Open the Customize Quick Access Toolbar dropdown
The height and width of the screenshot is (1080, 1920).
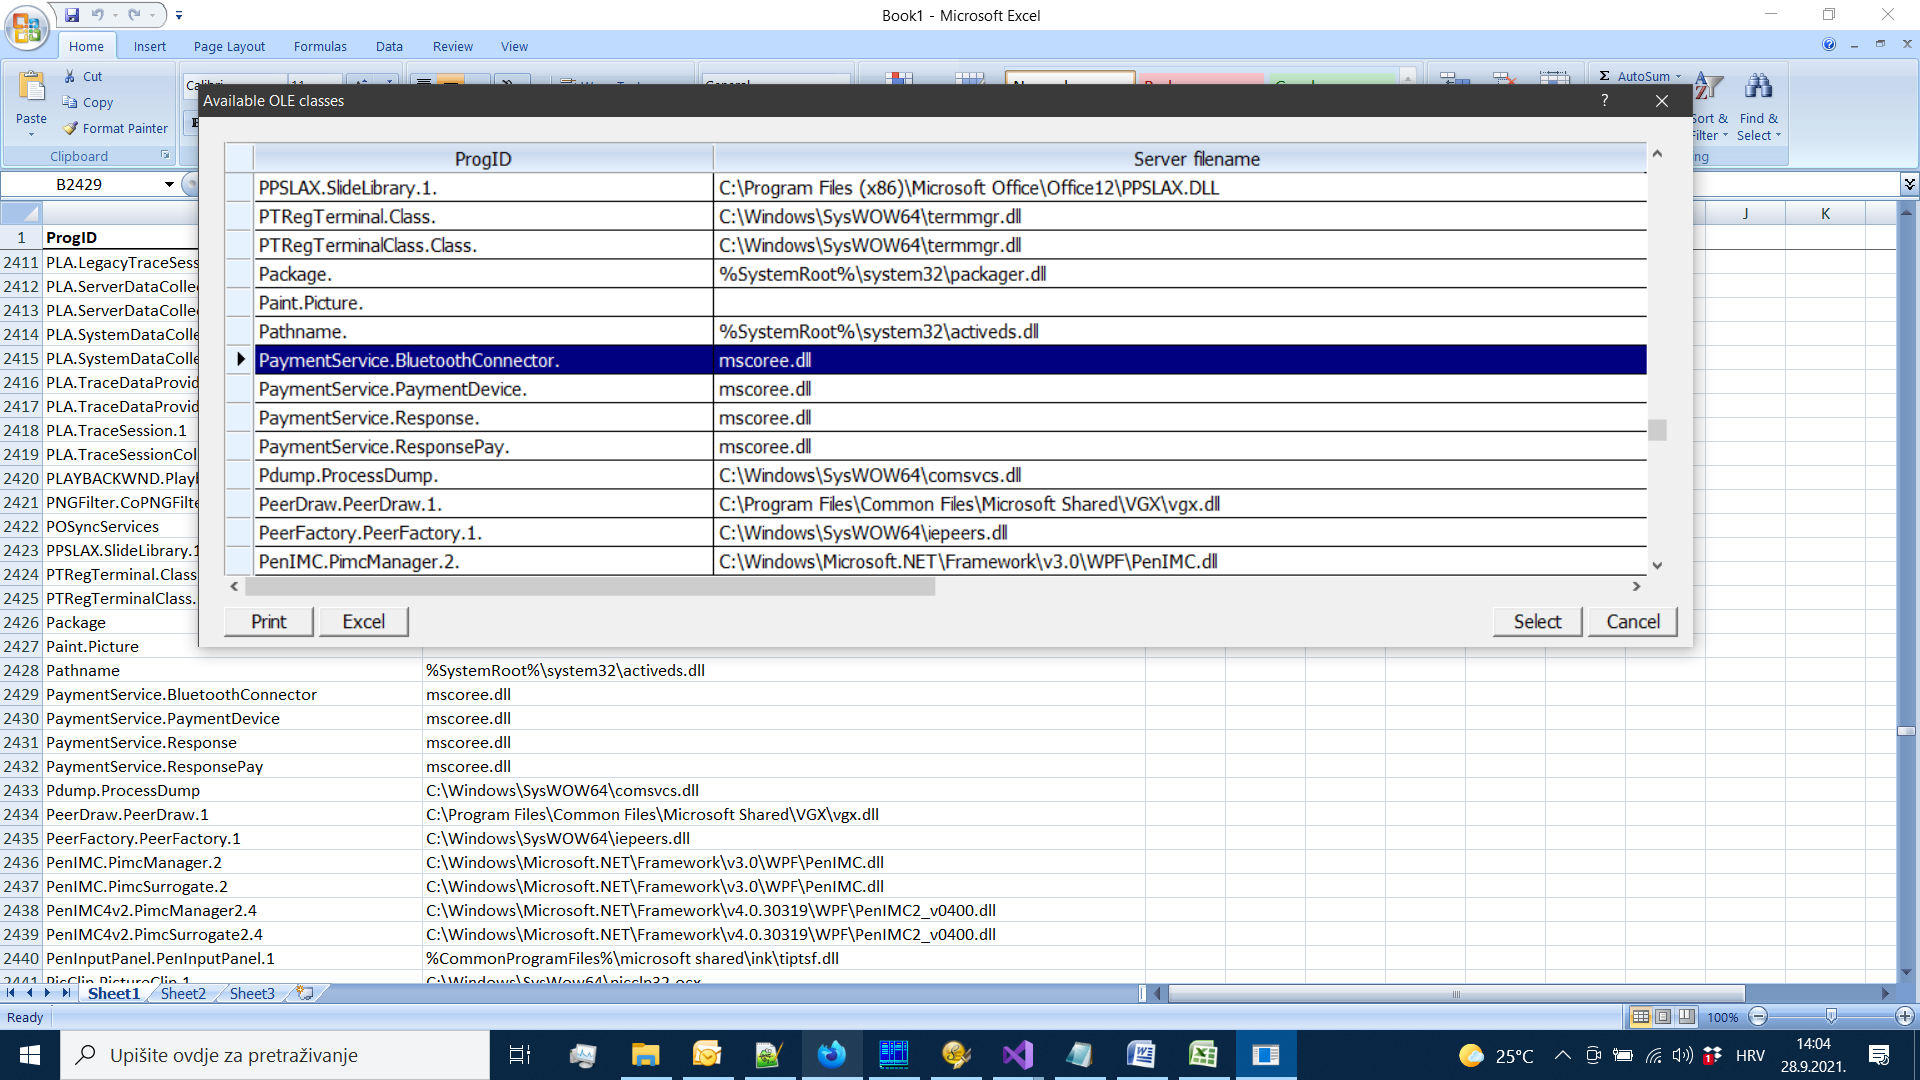pyautogui.click(x=179, y=15)
